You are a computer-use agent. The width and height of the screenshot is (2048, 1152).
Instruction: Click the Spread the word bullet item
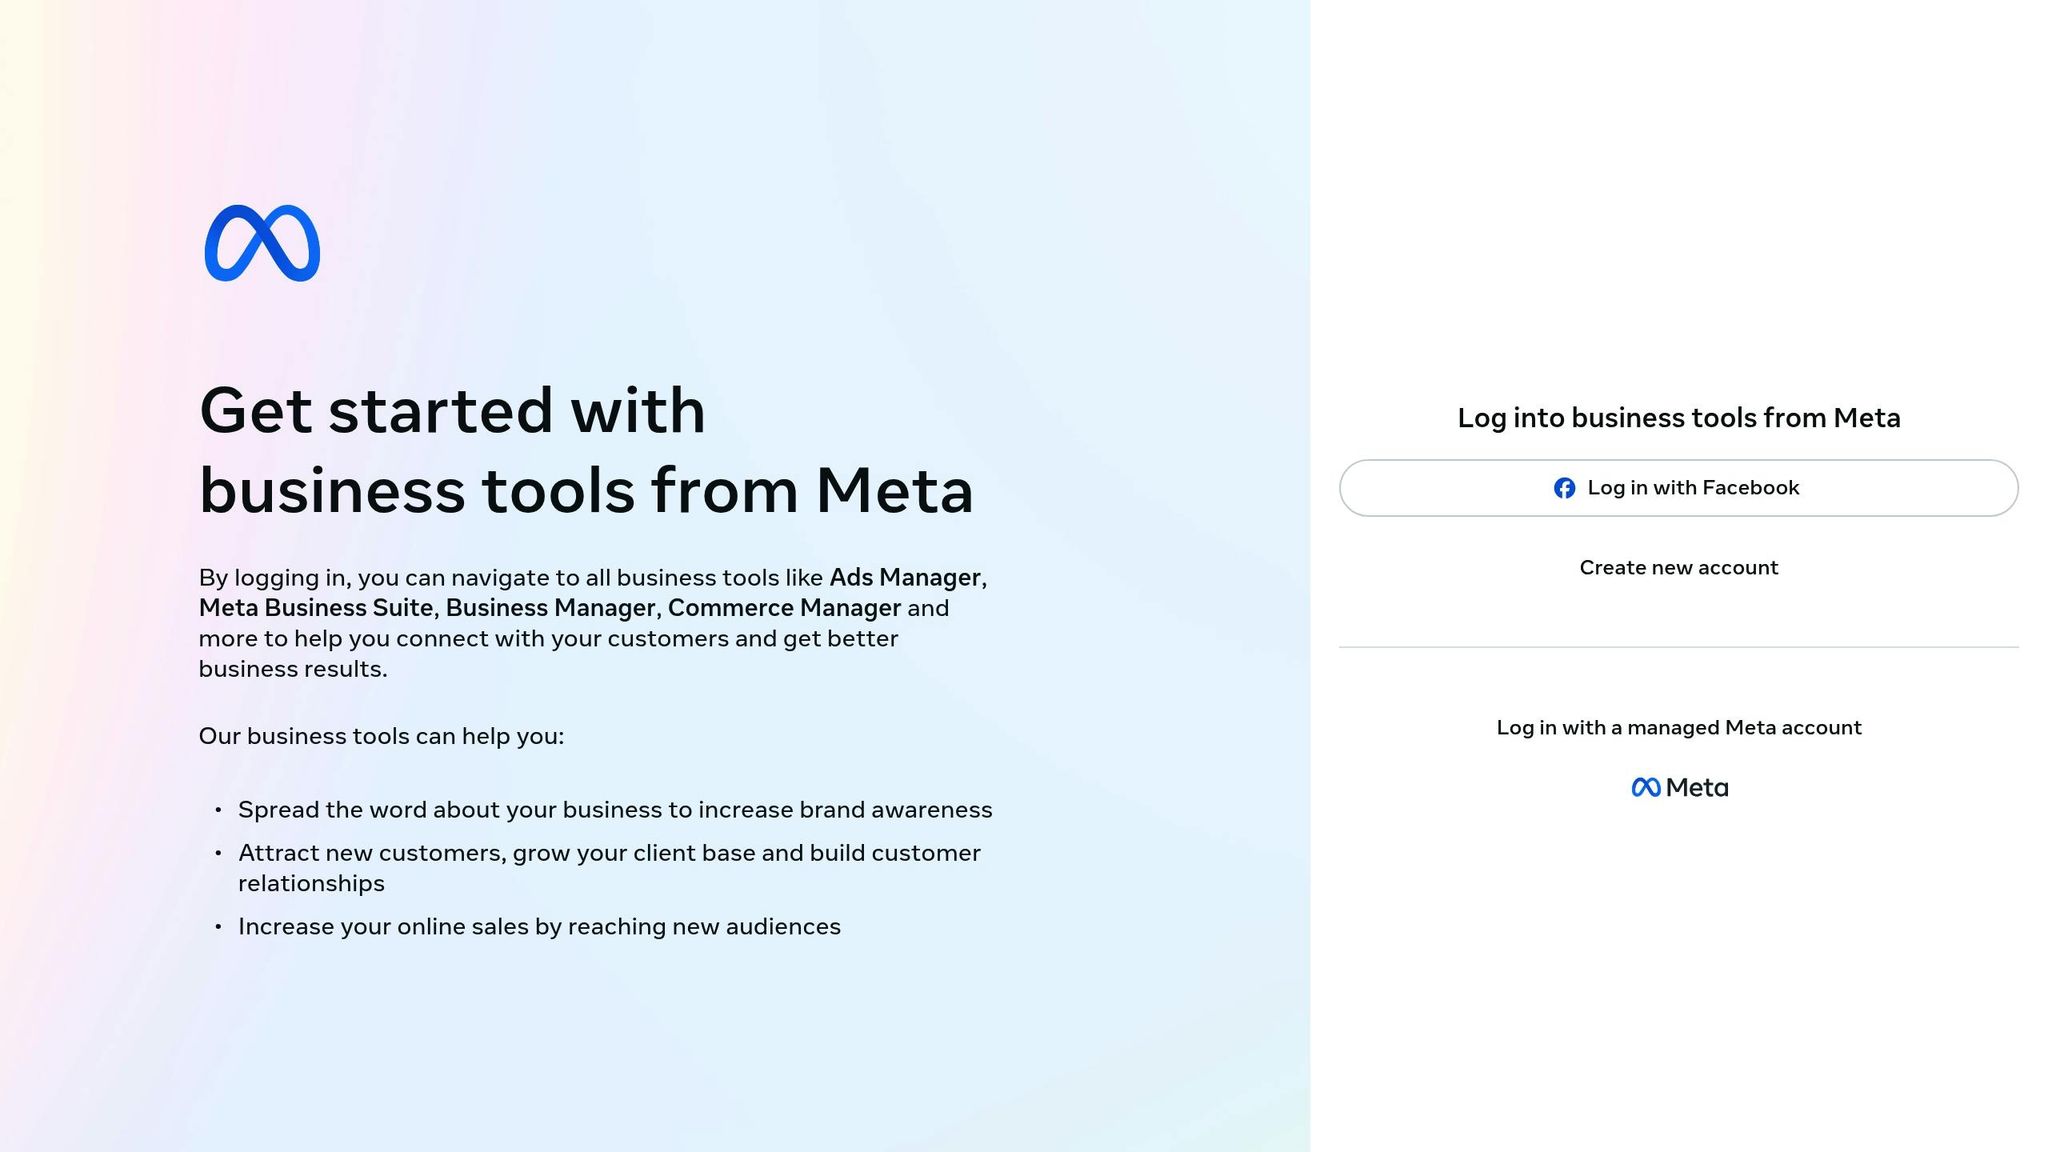point(615,810)
